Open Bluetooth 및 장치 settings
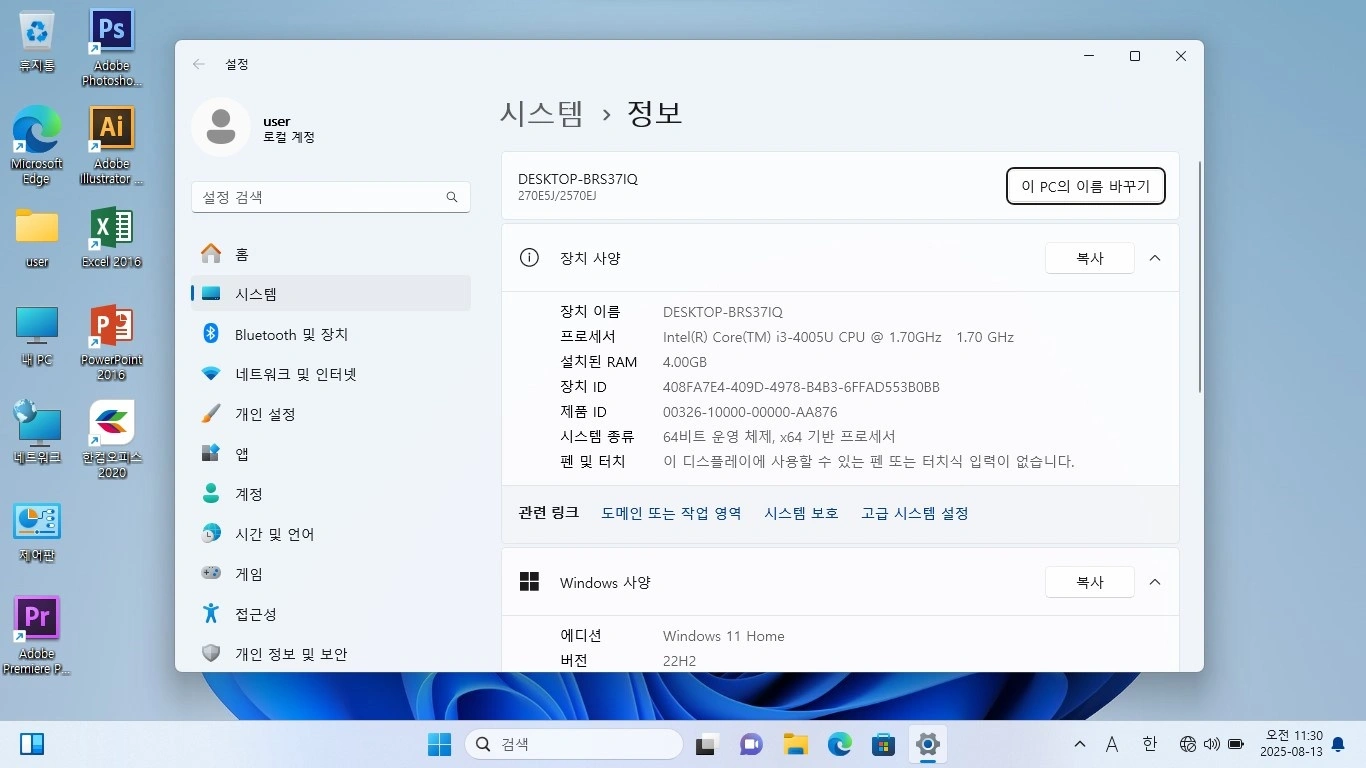Viewport: 1366px width, 768px height. click(331, 334)
